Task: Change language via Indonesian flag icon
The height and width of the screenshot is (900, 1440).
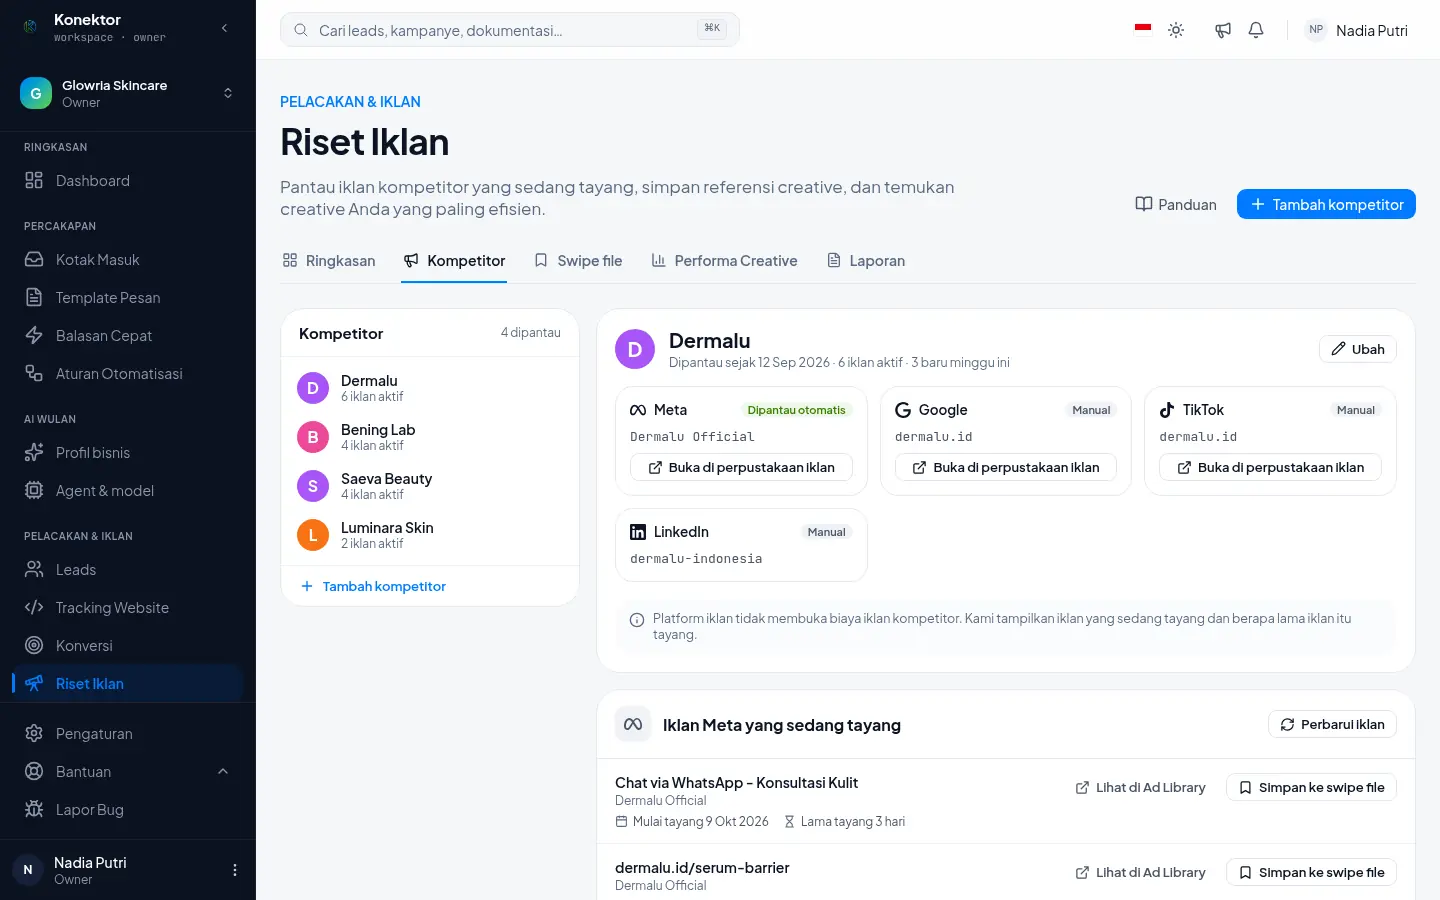Action: click(1143, 29)
